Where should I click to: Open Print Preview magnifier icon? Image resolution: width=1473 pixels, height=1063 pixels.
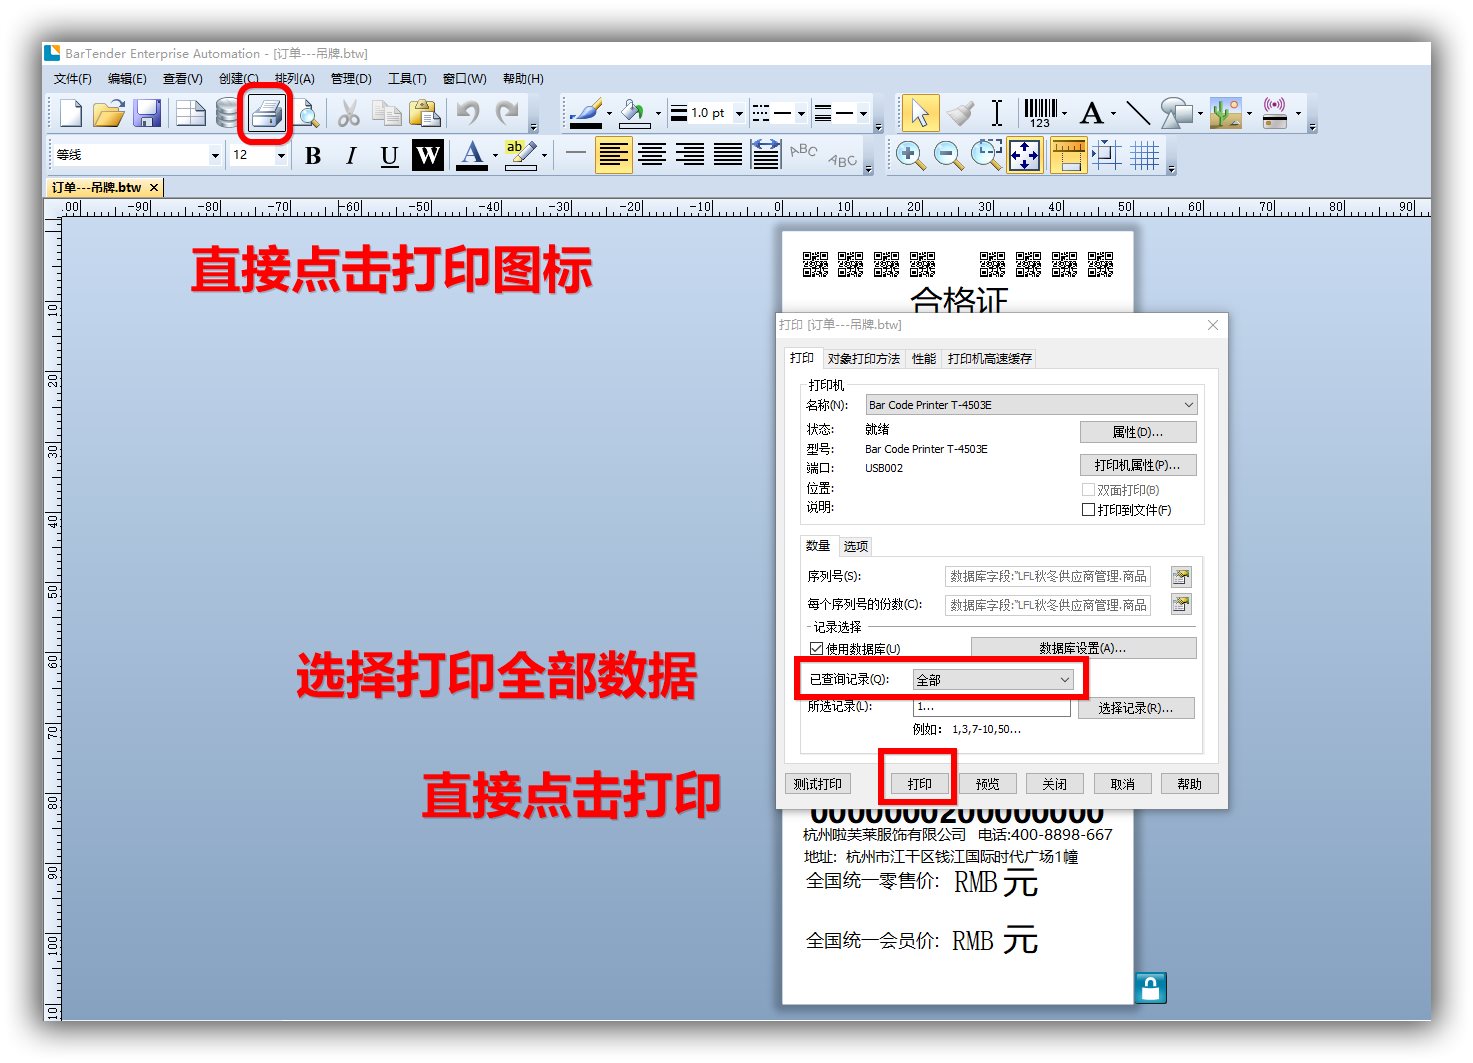pos(308,113)
